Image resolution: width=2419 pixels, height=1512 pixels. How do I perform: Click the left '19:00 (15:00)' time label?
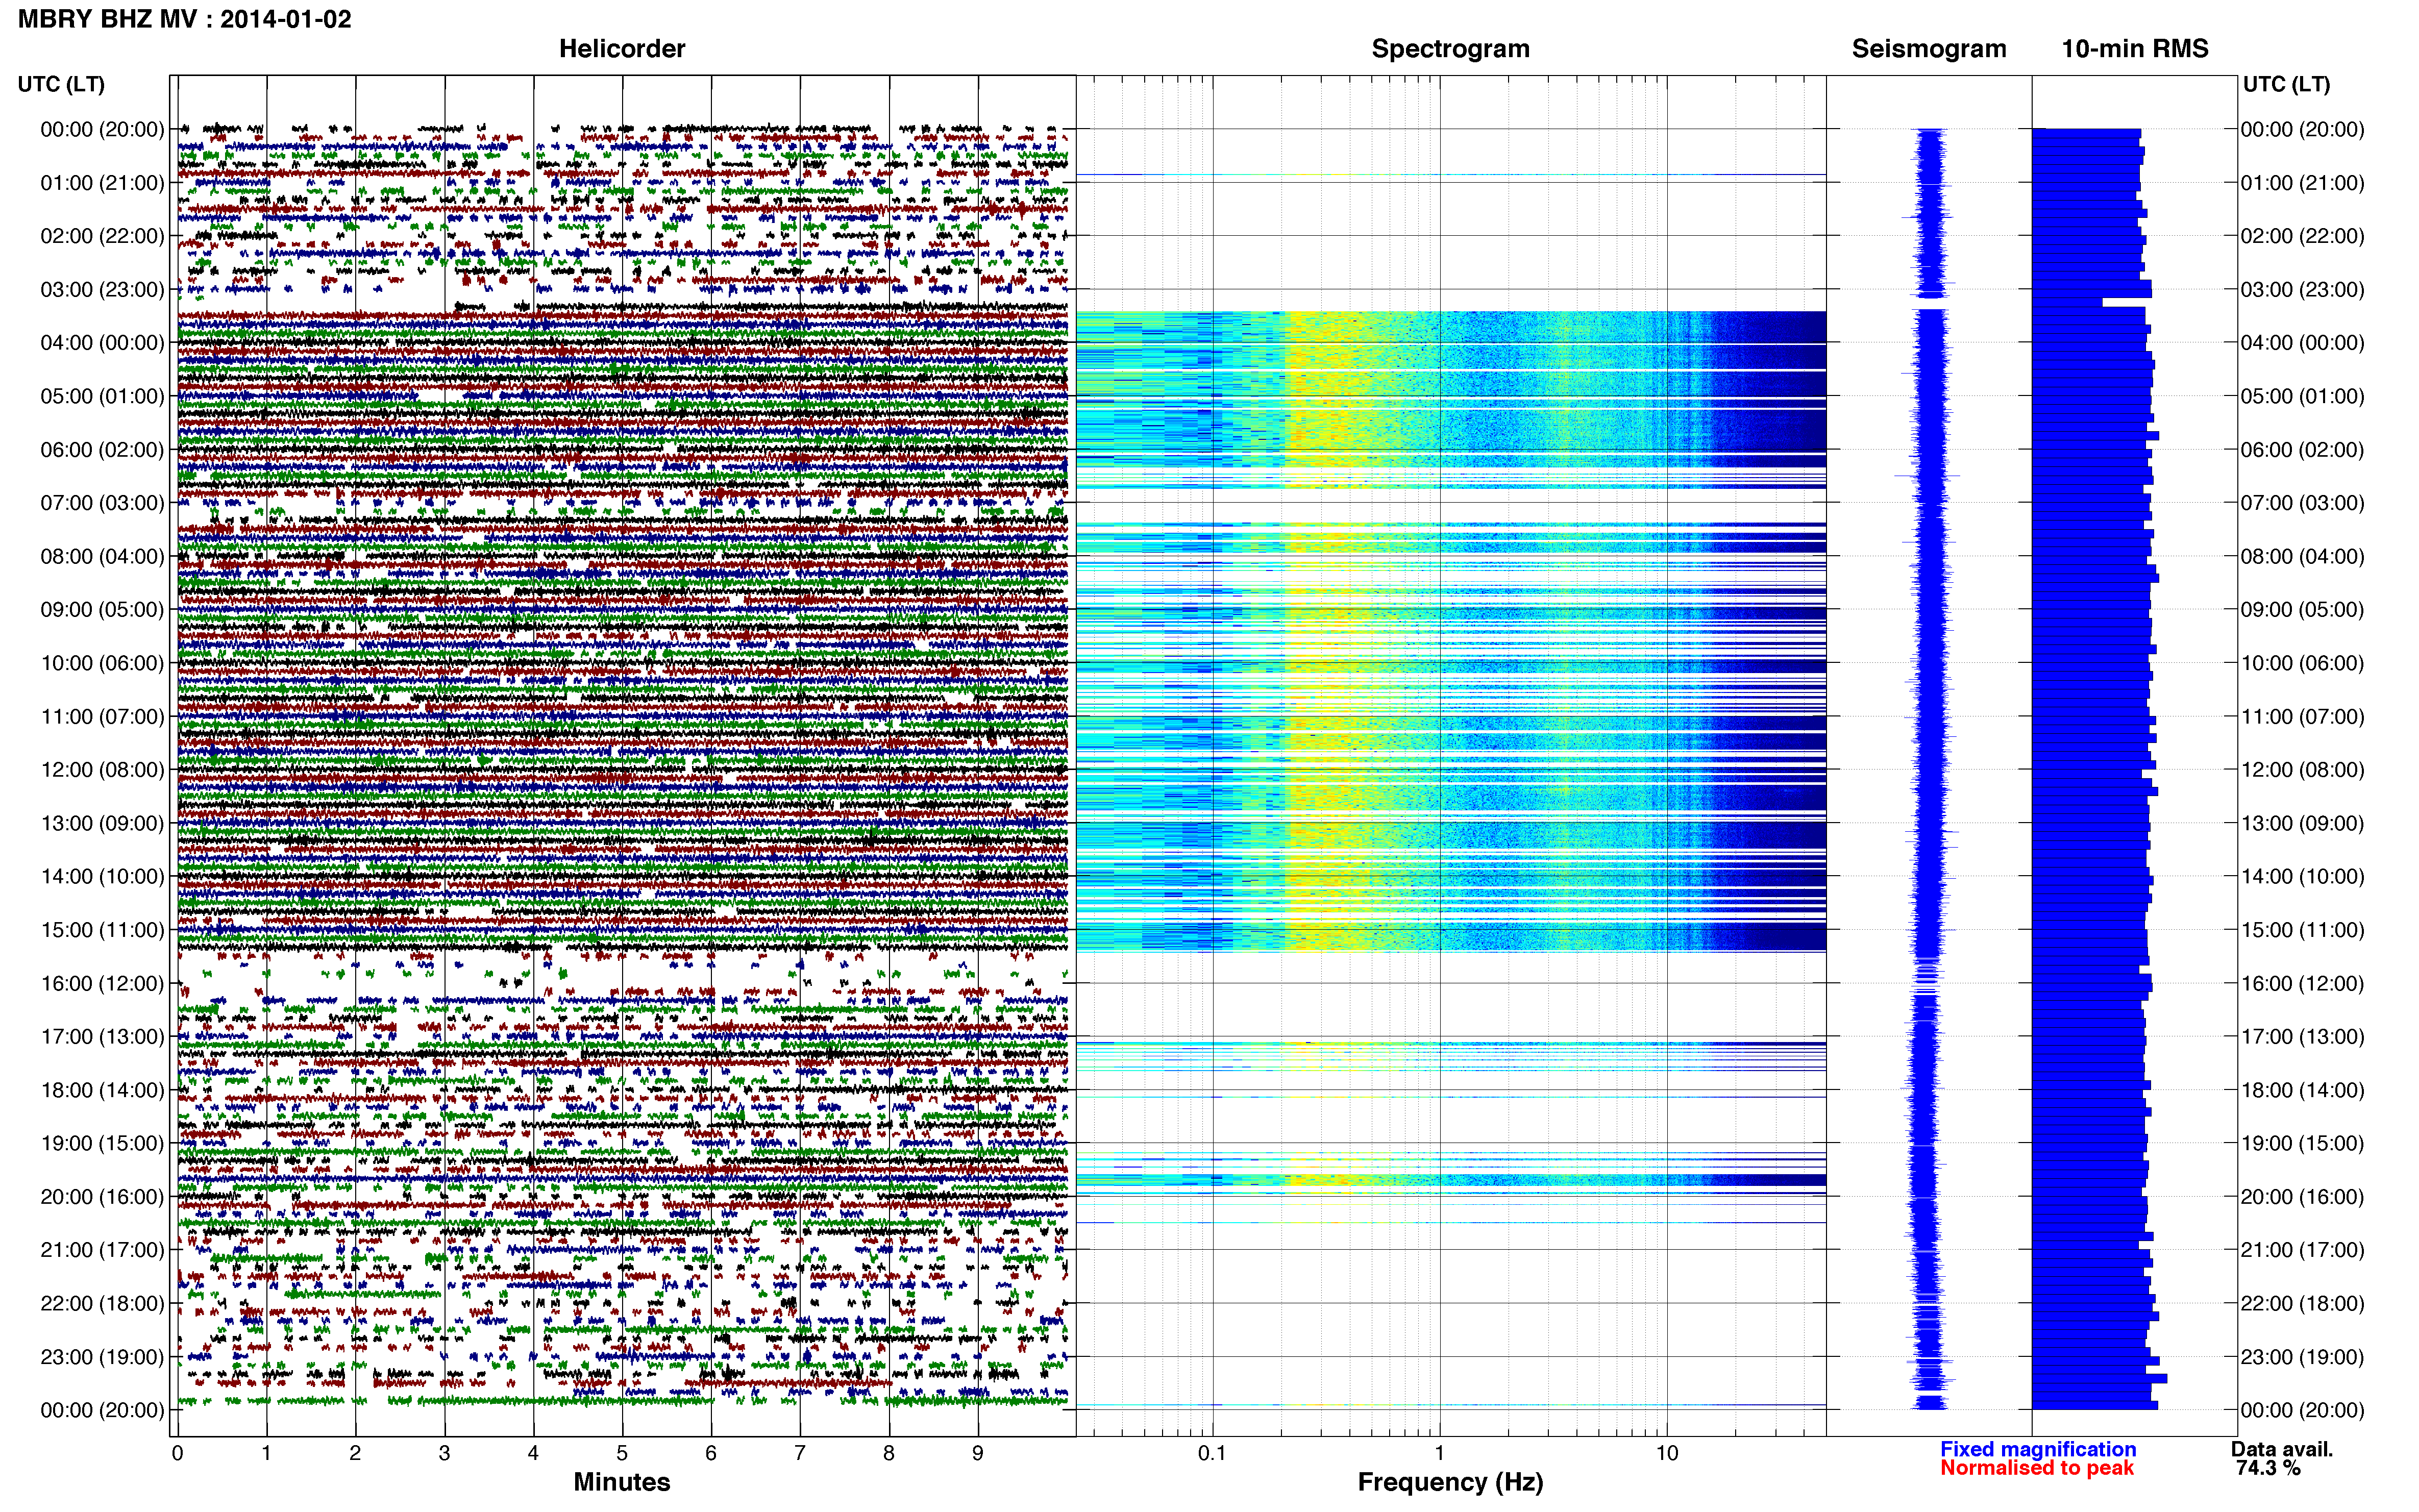pyautogui.click(x=102, y=1143)
